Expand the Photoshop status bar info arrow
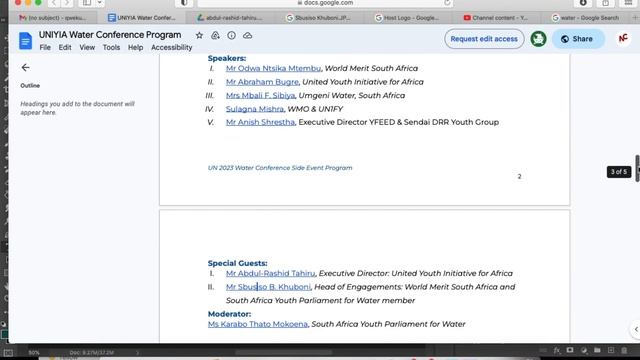 coord(138,352)
